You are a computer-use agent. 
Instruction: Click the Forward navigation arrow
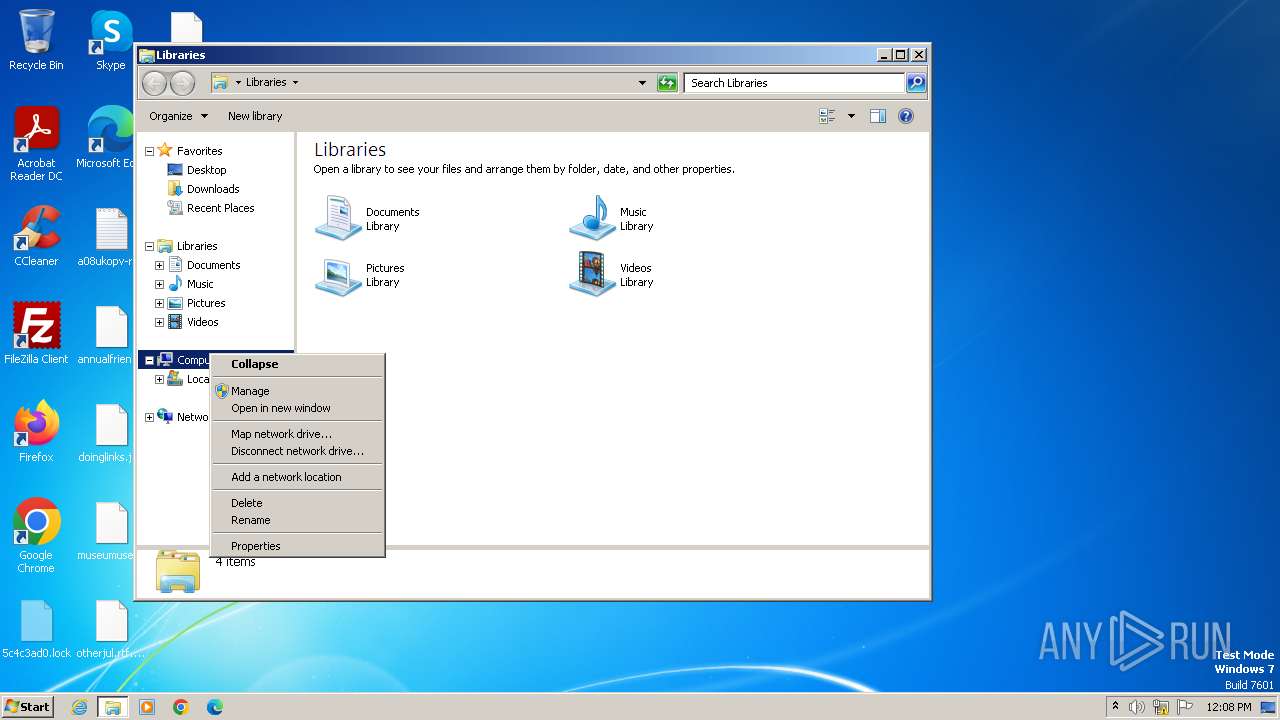pos(182,83)
